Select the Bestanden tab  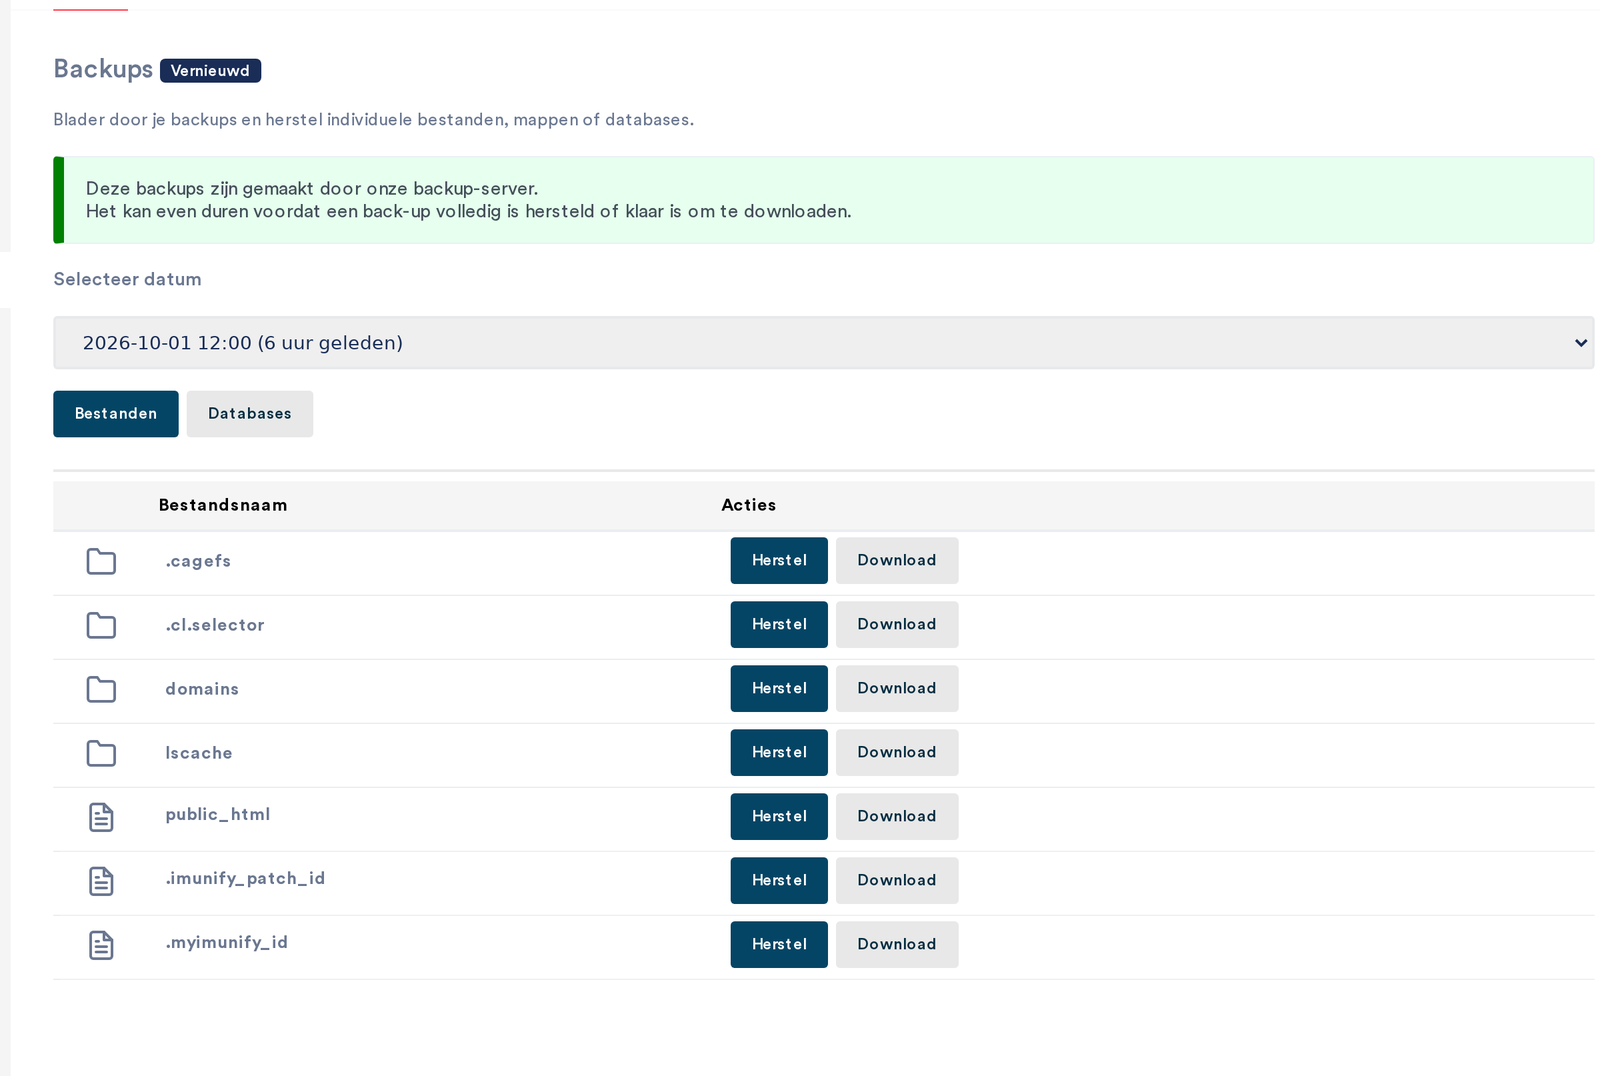click(116, 414)
